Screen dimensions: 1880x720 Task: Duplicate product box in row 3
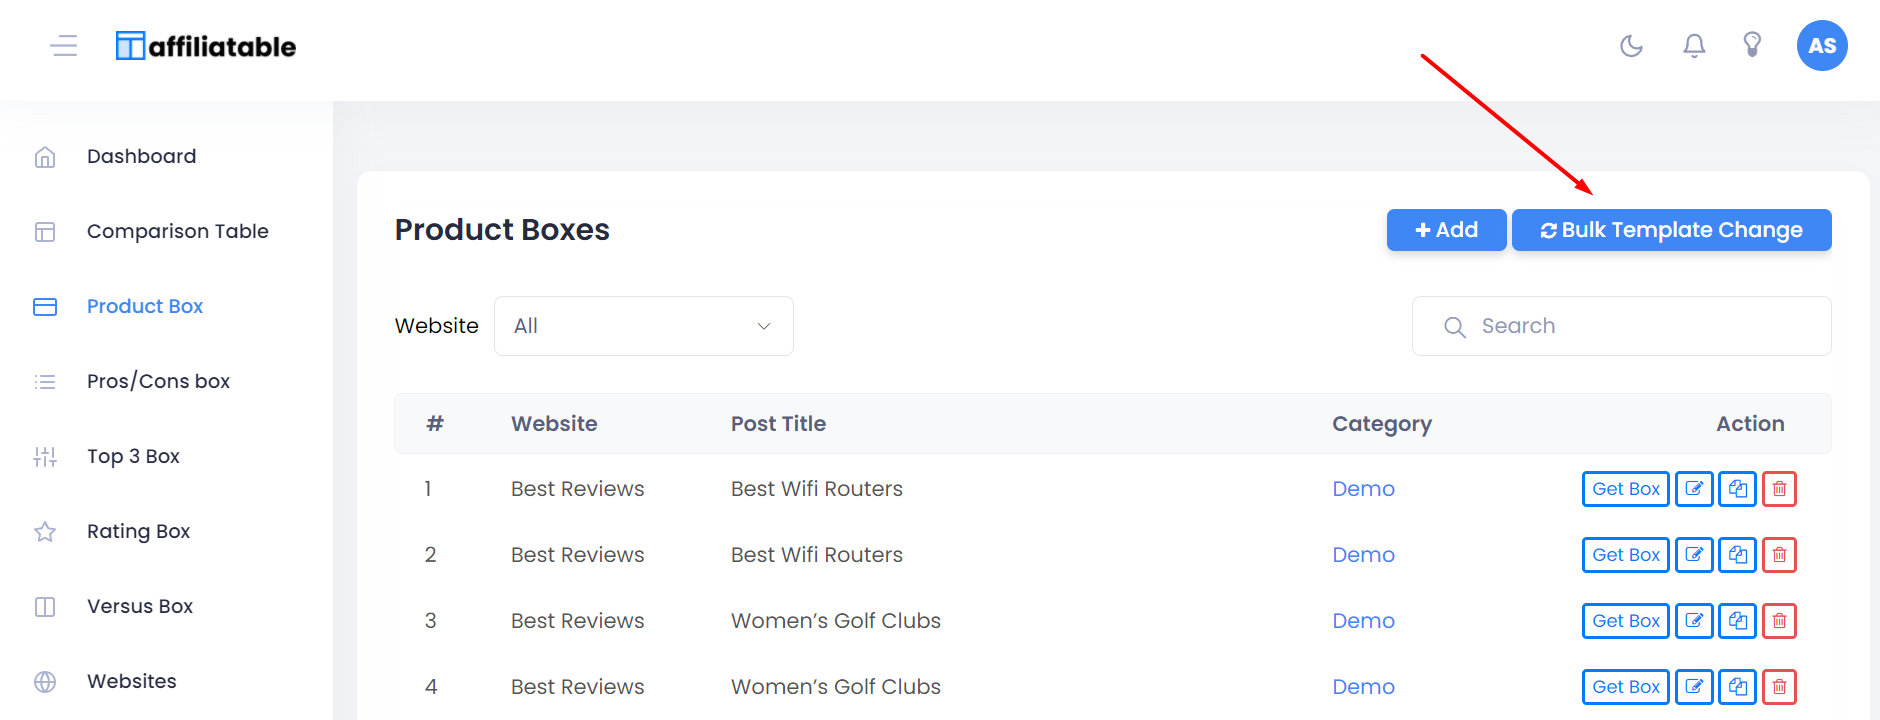point(1738,621)
